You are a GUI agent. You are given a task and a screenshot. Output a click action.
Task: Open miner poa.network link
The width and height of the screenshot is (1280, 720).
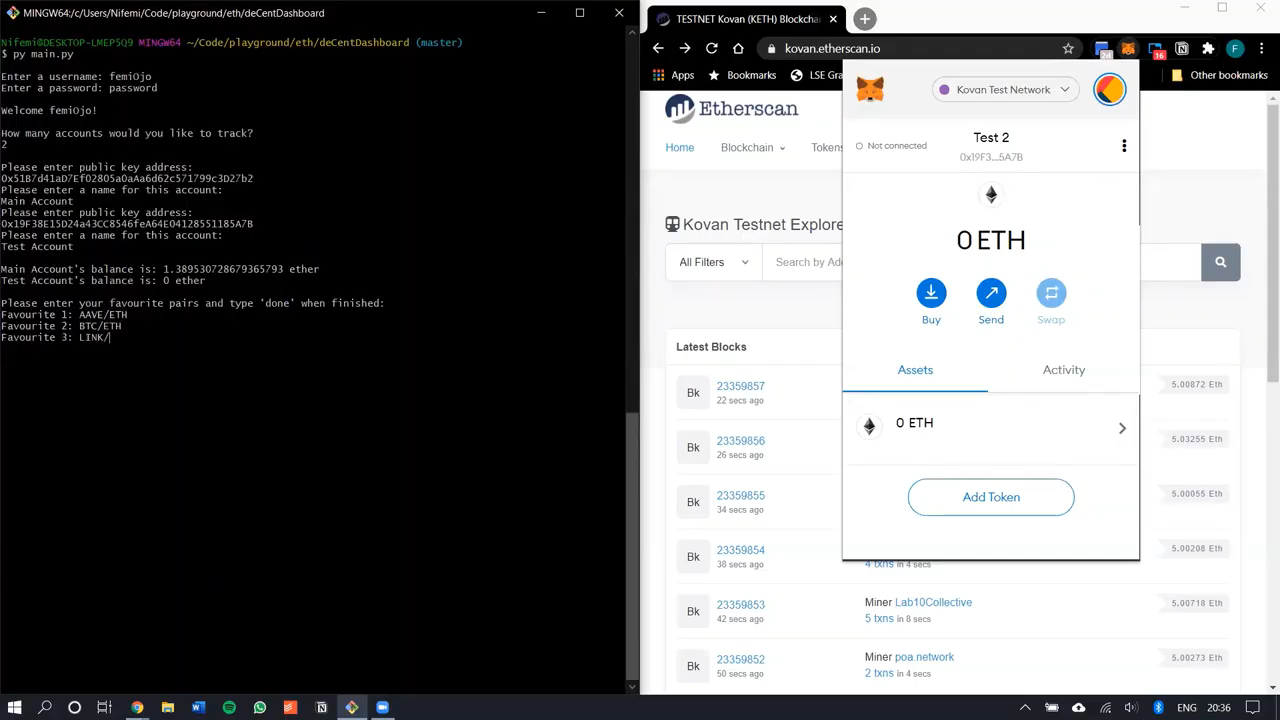[x=924, y=657]
